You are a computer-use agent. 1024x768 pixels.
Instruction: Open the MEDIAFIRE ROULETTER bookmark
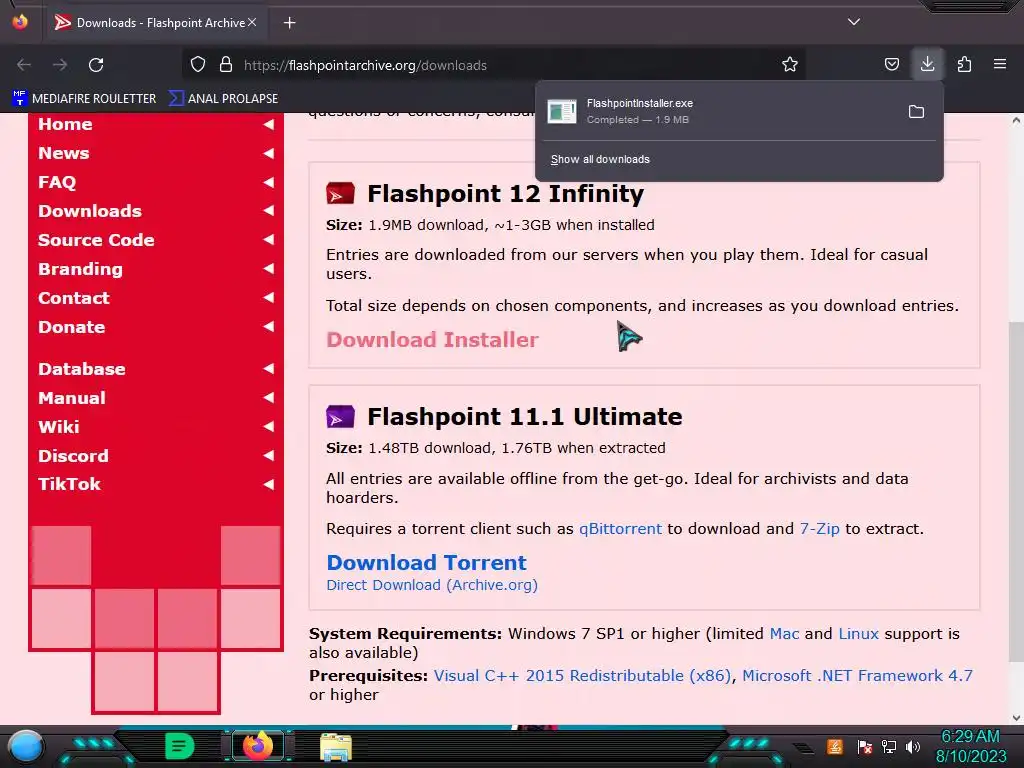84,99
